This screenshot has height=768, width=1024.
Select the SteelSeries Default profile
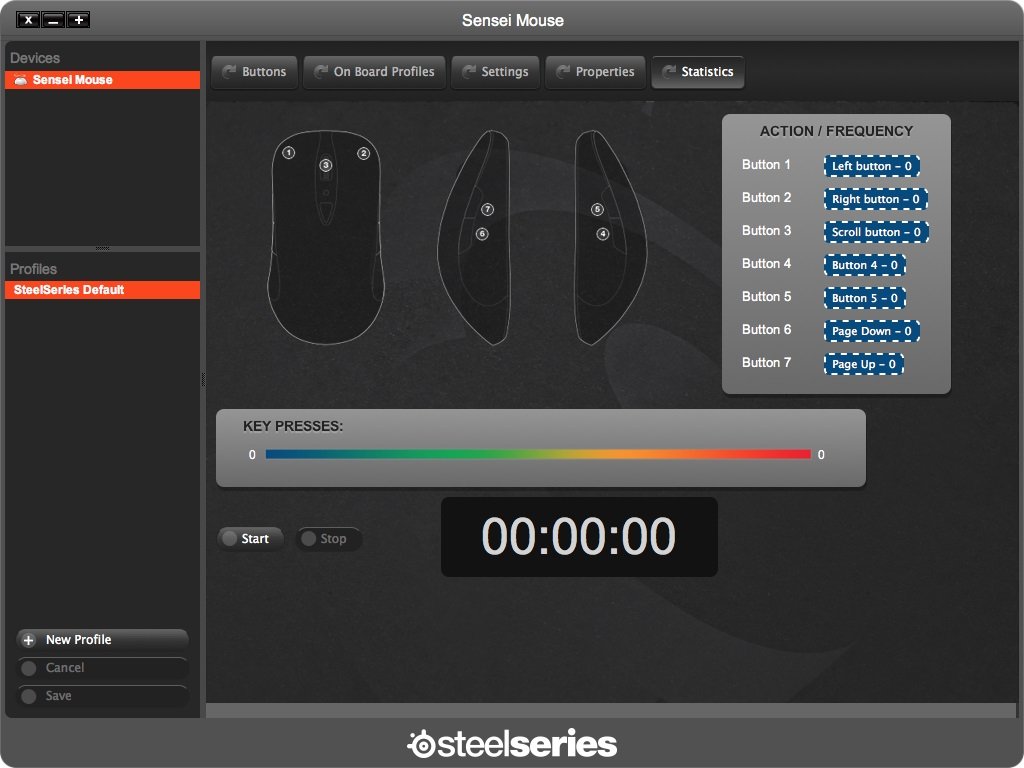pos(102,290)
